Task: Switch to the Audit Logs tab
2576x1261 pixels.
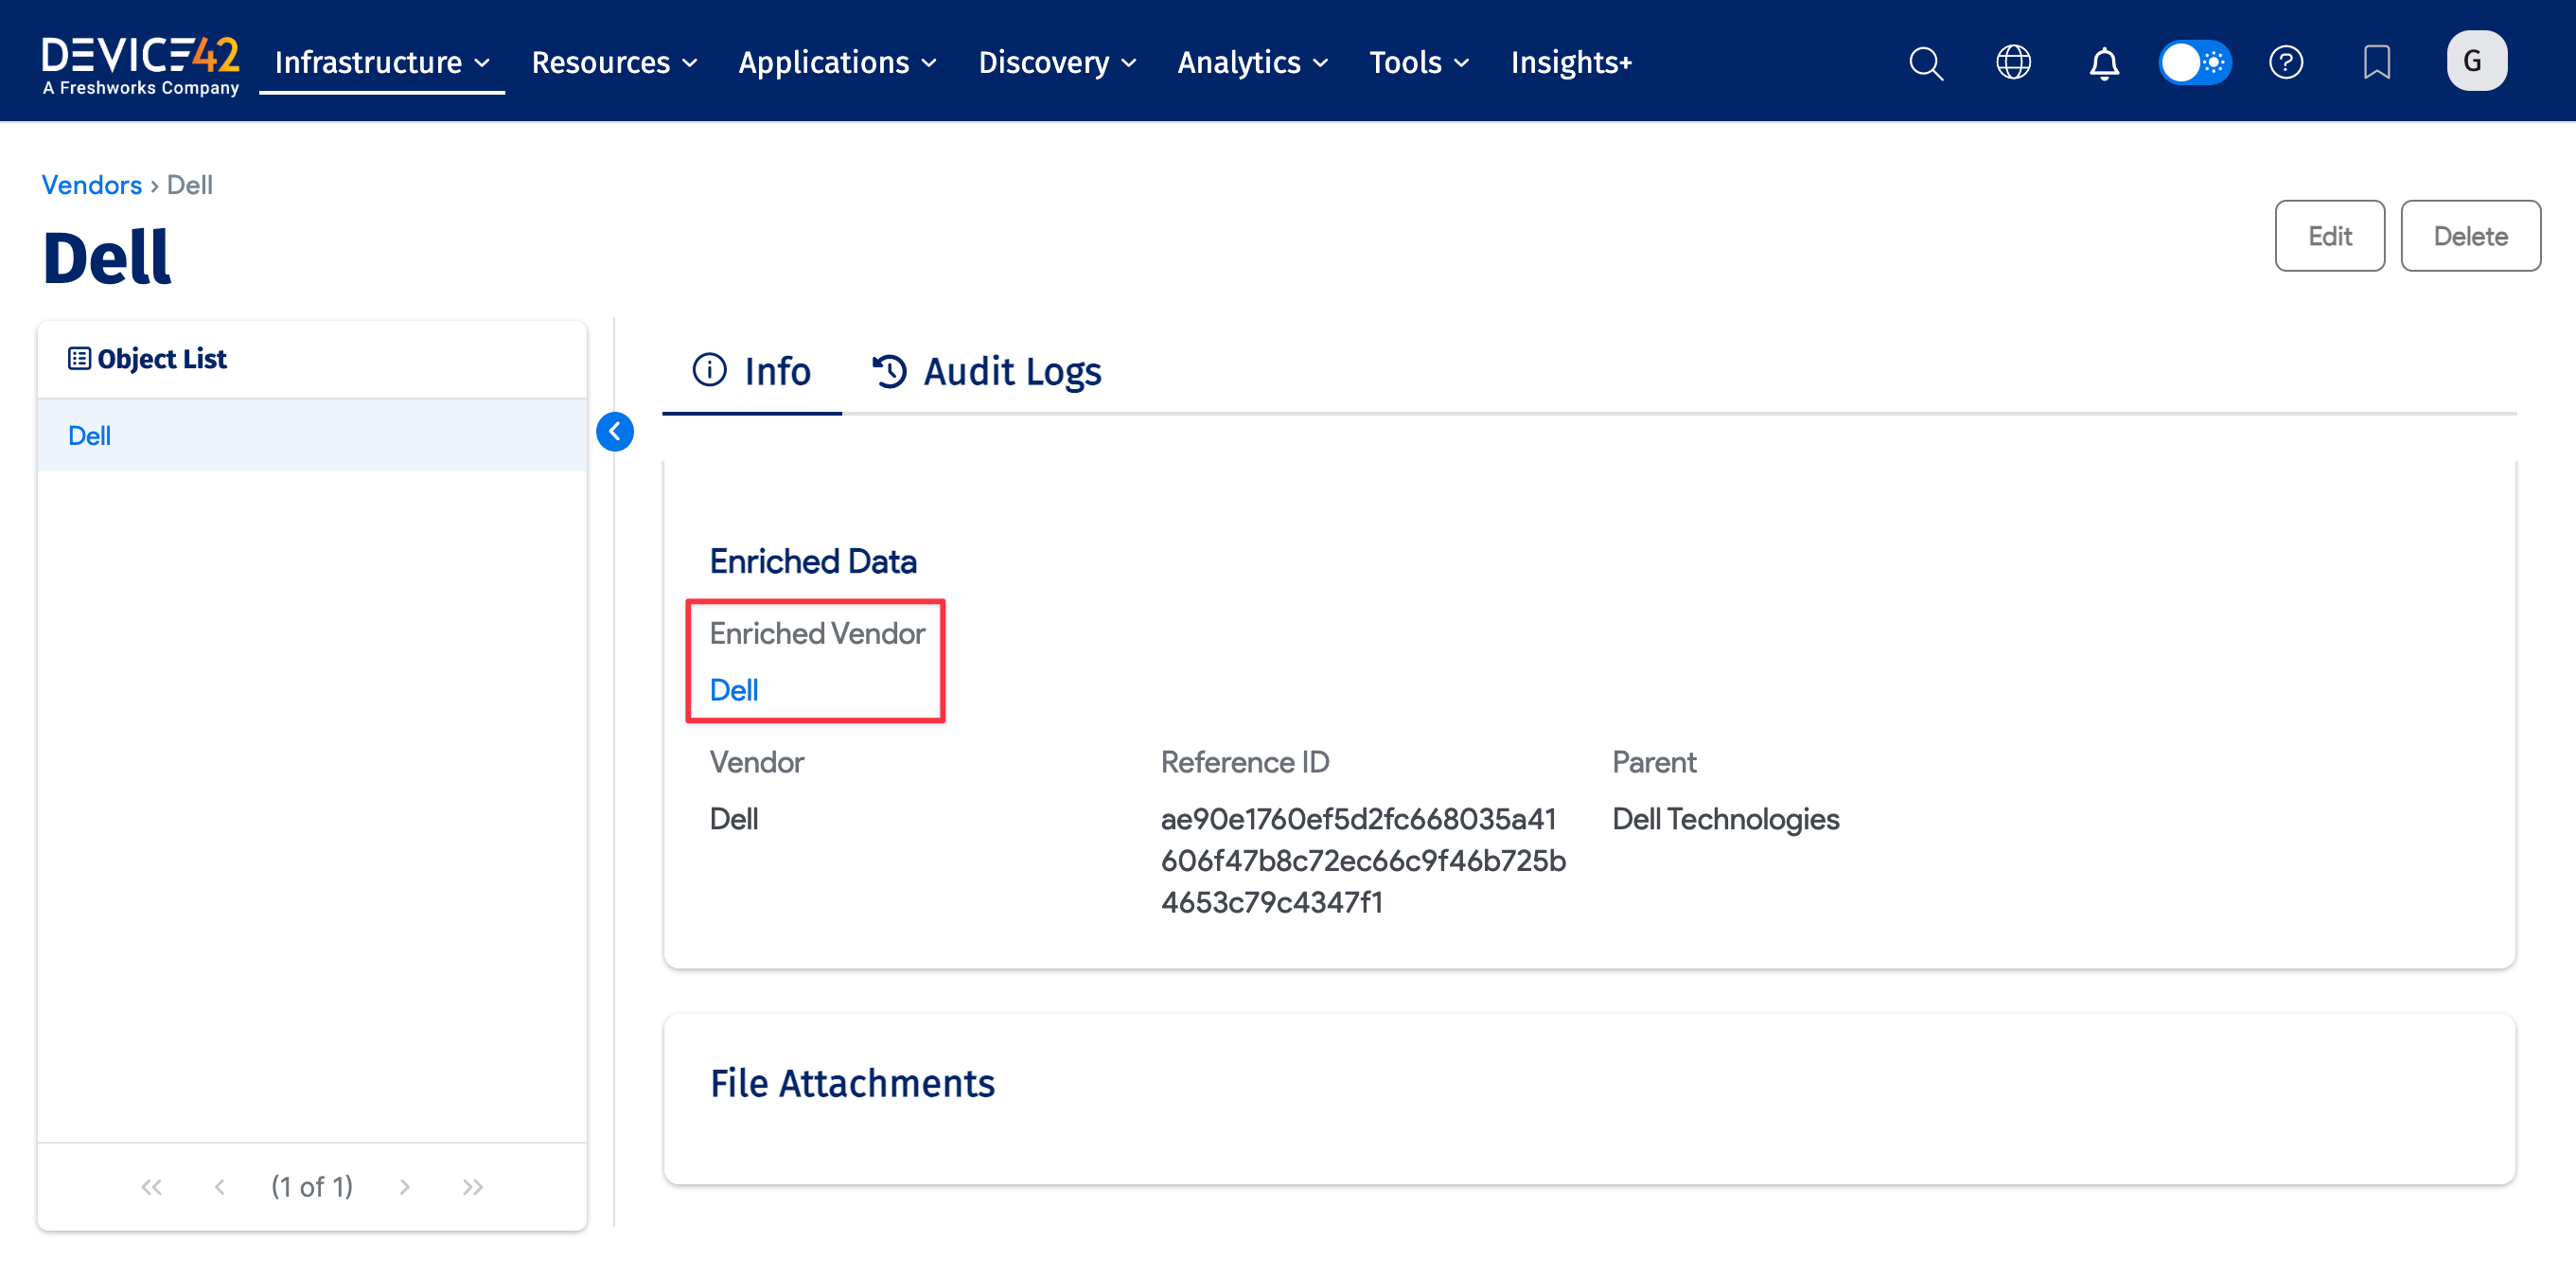Action: [987, 371]
